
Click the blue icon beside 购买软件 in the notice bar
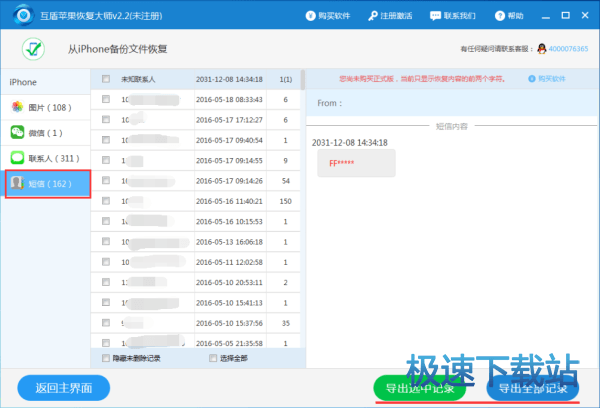pyautogui.click(x=532, y=79)
